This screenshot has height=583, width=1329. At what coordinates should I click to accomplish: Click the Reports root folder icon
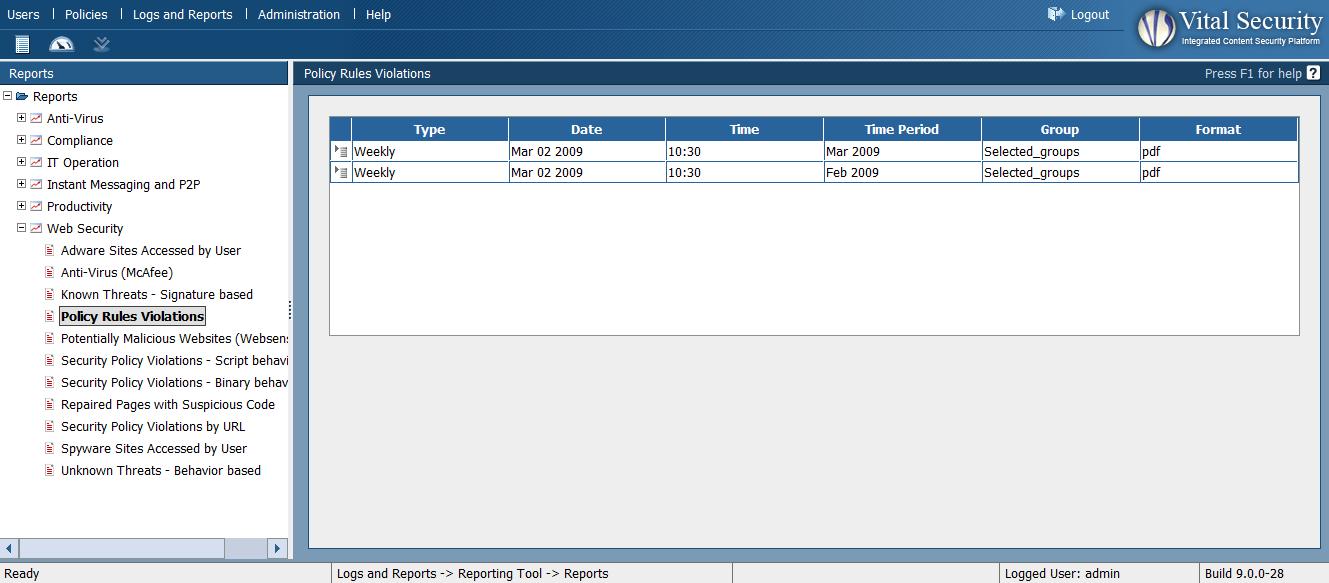pyautogui.click(x=22, y=97)
